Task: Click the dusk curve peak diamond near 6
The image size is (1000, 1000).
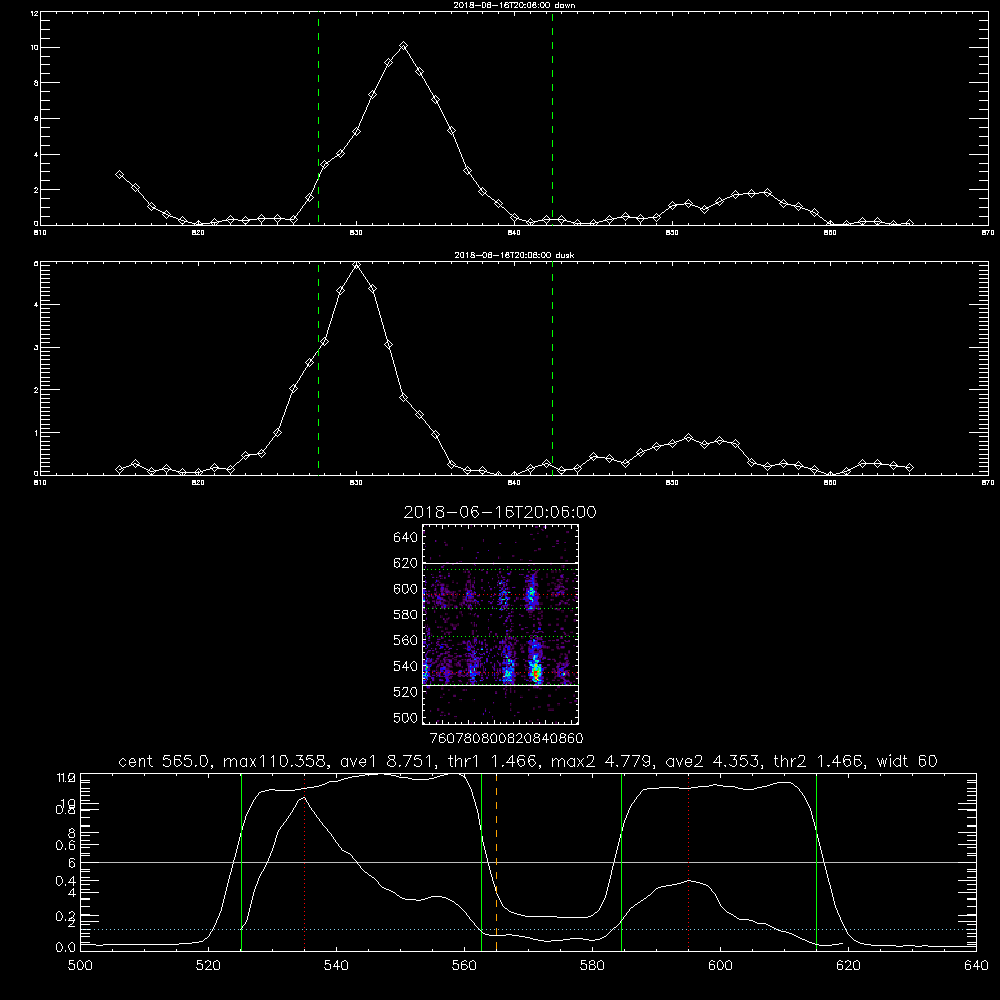Action: 357,265
